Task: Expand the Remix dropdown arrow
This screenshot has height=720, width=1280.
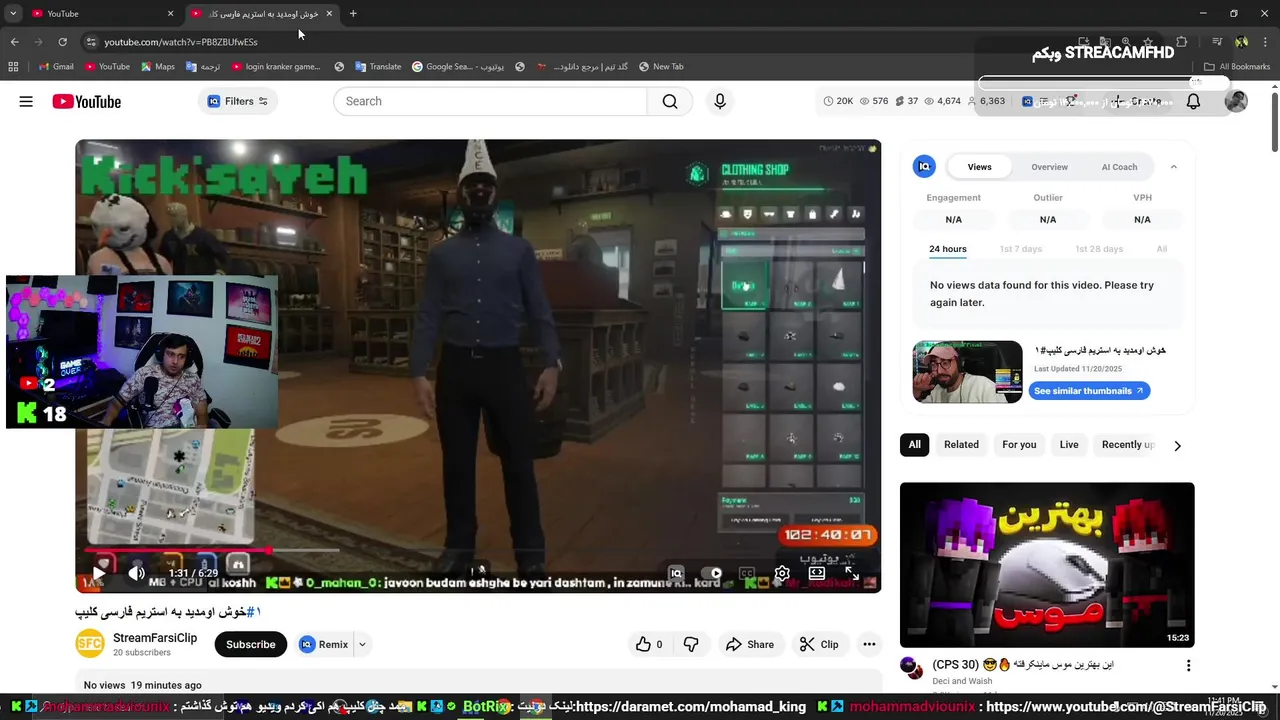Action: tap(362, 644)
